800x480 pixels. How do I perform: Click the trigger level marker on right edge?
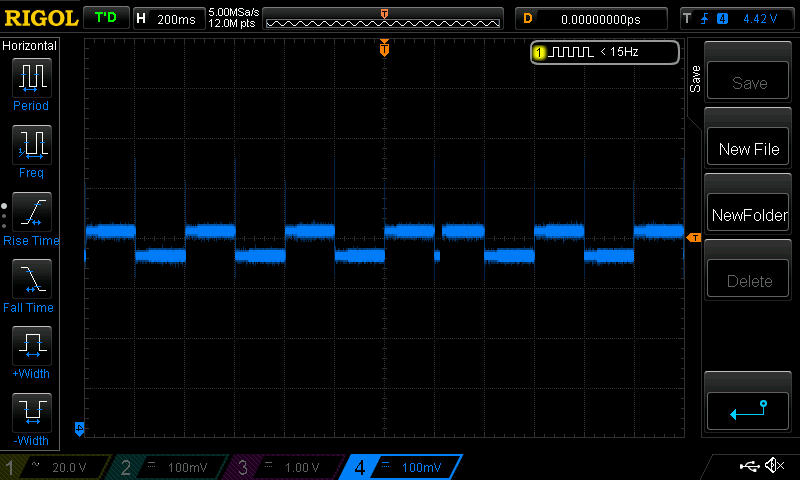[693, 237]
